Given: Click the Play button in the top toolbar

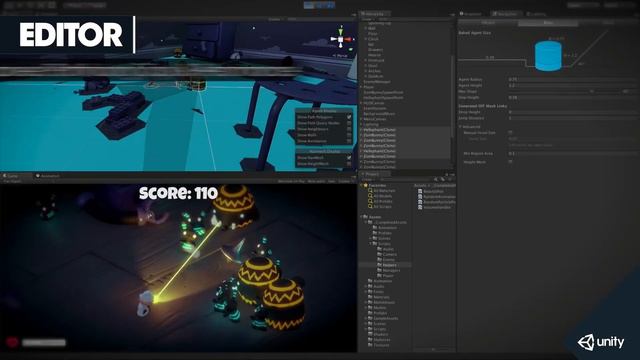Looking at the screenshot, I should (309, 5).
